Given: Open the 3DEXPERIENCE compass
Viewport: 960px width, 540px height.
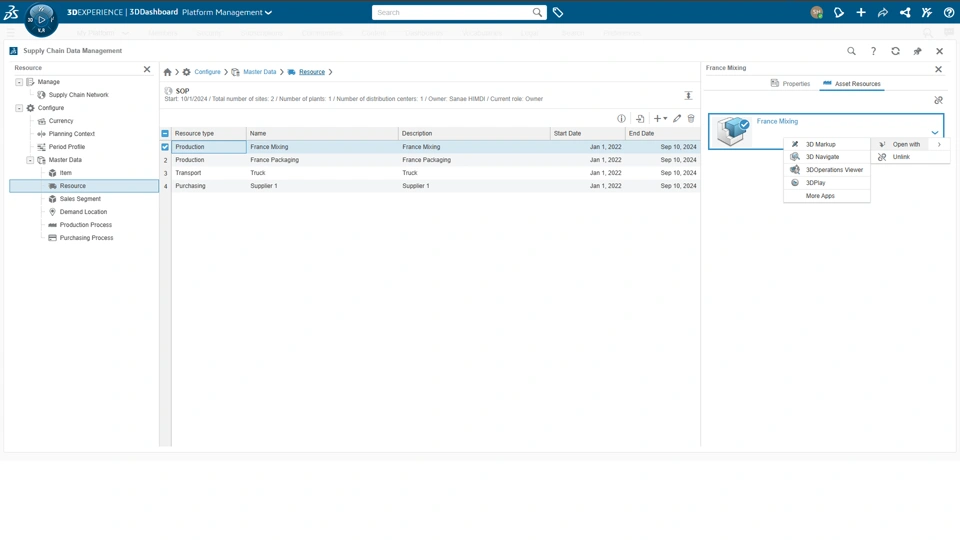Looking at the screenshot, I should 41,19.
